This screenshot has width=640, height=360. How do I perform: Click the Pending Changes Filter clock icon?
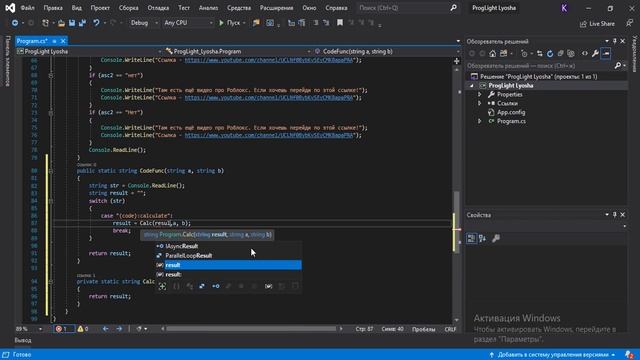pos(524,53)
